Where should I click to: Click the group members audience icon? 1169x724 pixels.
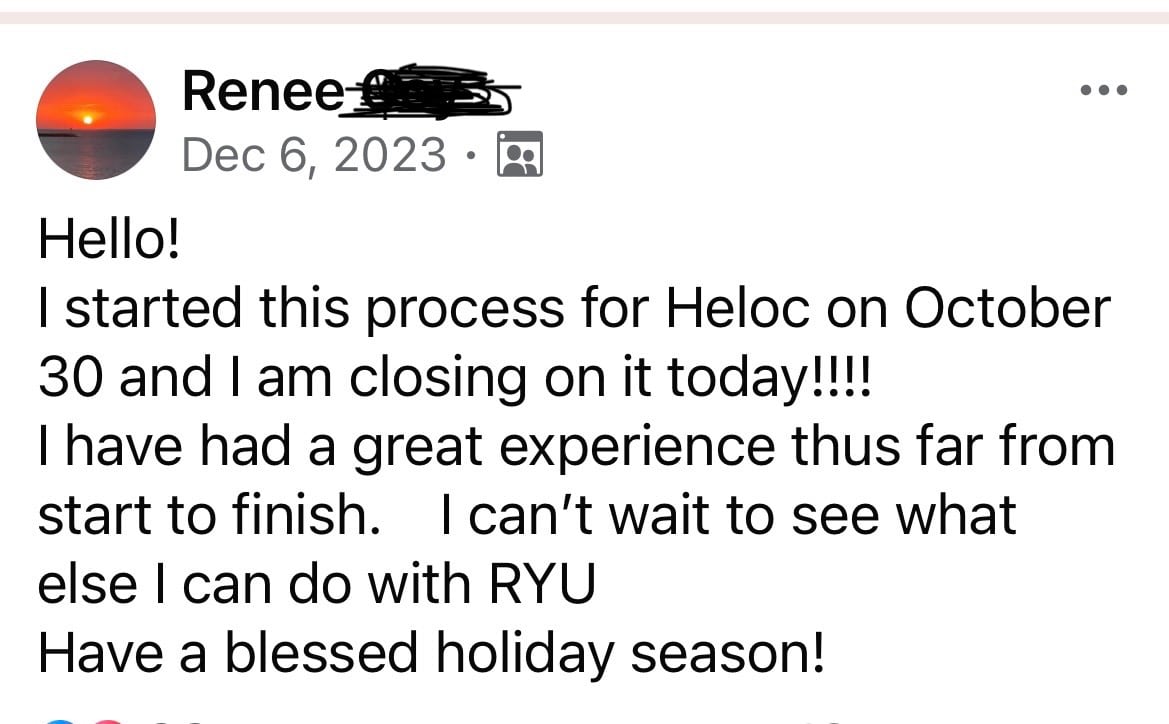520,154
